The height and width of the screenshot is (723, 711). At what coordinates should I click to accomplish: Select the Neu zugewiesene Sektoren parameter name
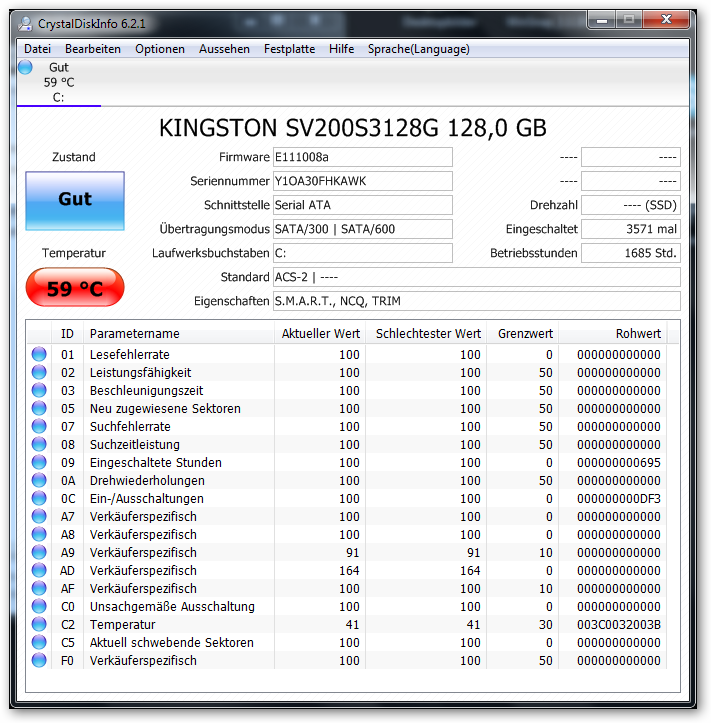165,409
